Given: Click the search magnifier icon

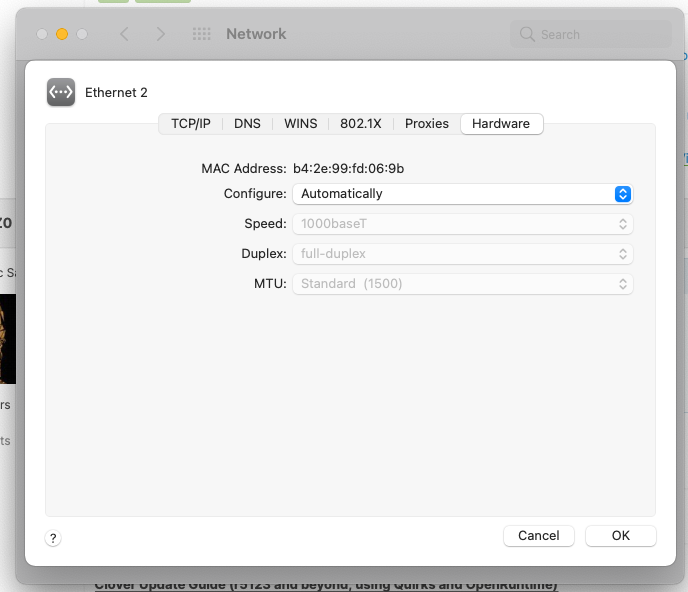Looking at the screenshot, I should point(527,34).
